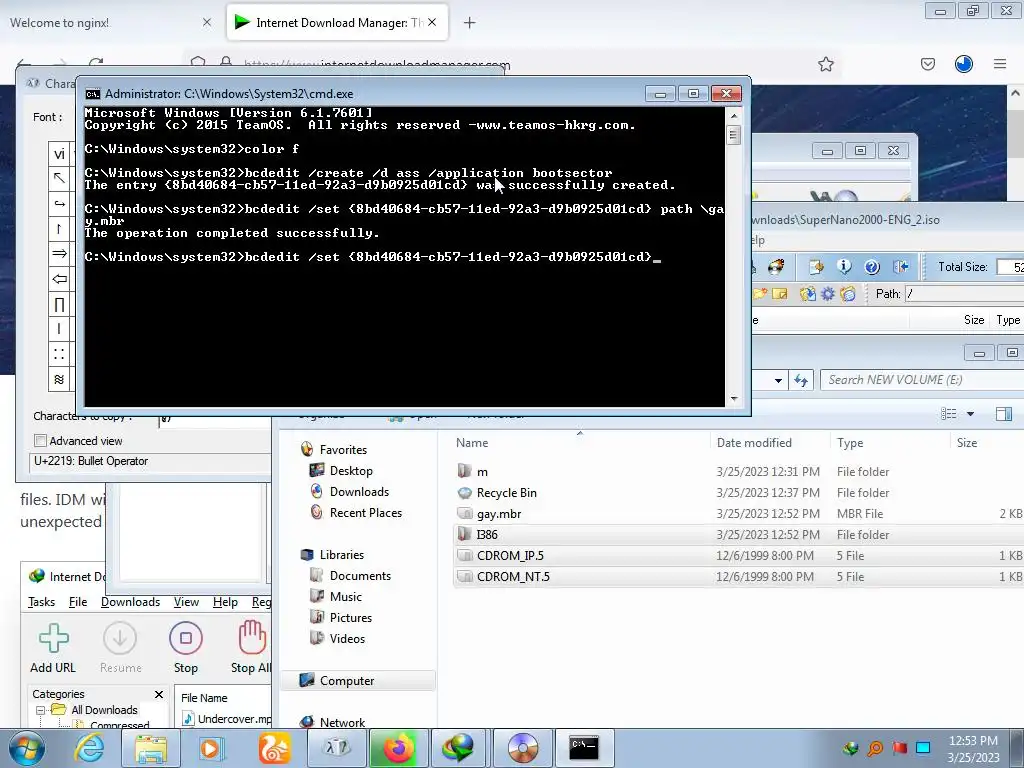Screen dimensions: 1024x768
Task: Click the Search NEW VOLUME (E:) field
Action: (x=921, y=380)
